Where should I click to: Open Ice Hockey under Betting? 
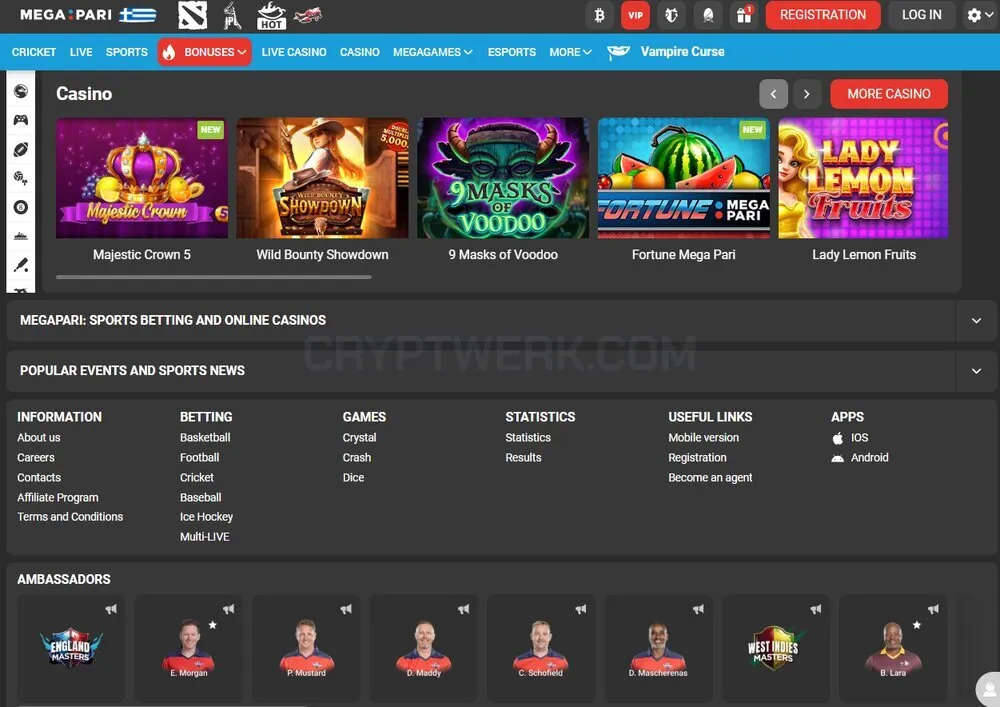pyautogui.click(x=206, y=516)
